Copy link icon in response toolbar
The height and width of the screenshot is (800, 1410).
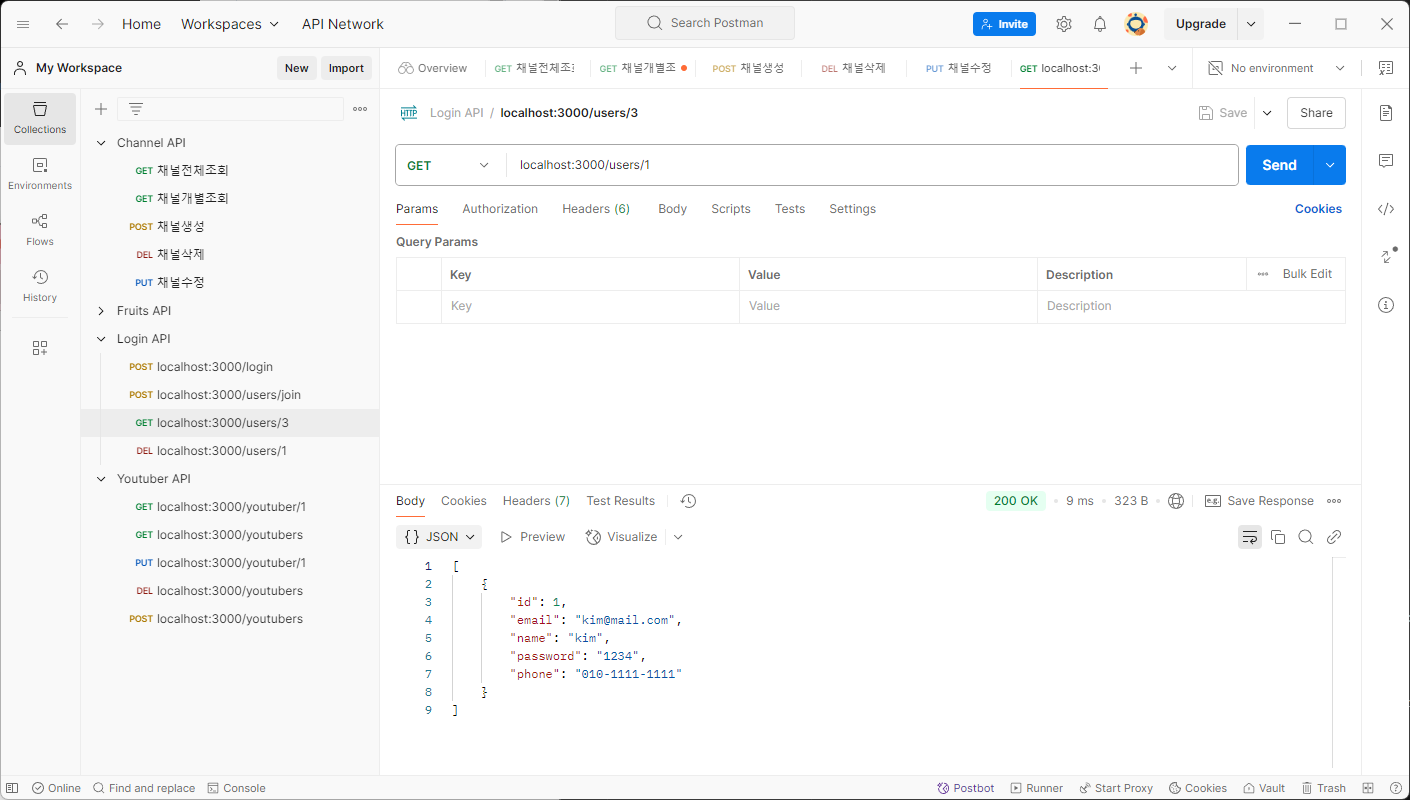tap(1334, 537)
